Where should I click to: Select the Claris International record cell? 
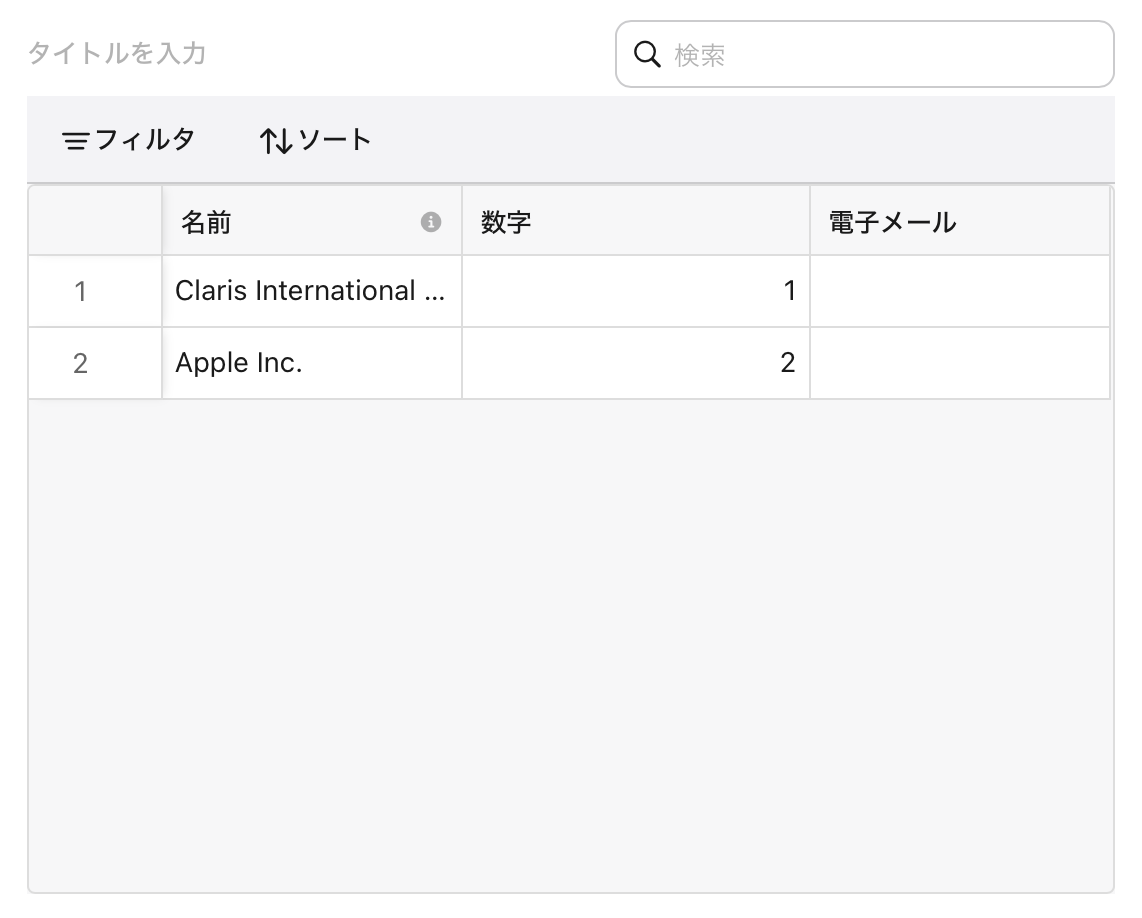[310, 291]
